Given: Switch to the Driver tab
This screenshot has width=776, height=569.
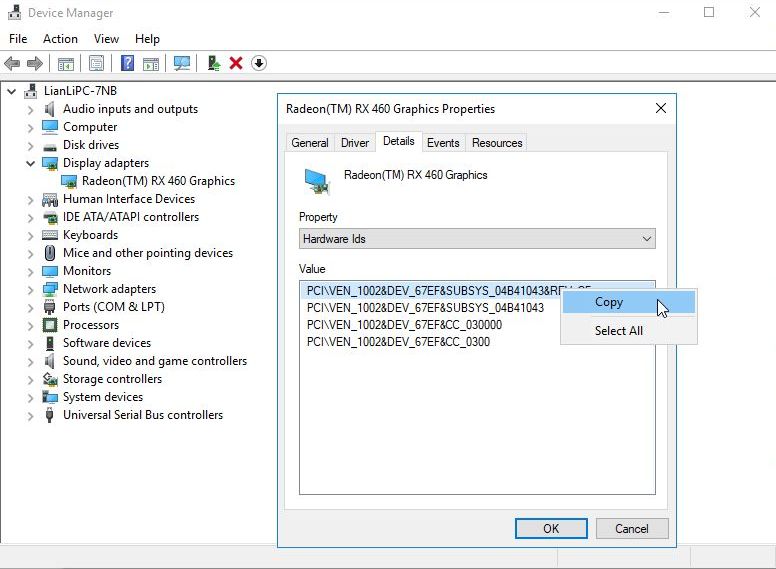Looking at the screenshot, I should tap(355, 143).
